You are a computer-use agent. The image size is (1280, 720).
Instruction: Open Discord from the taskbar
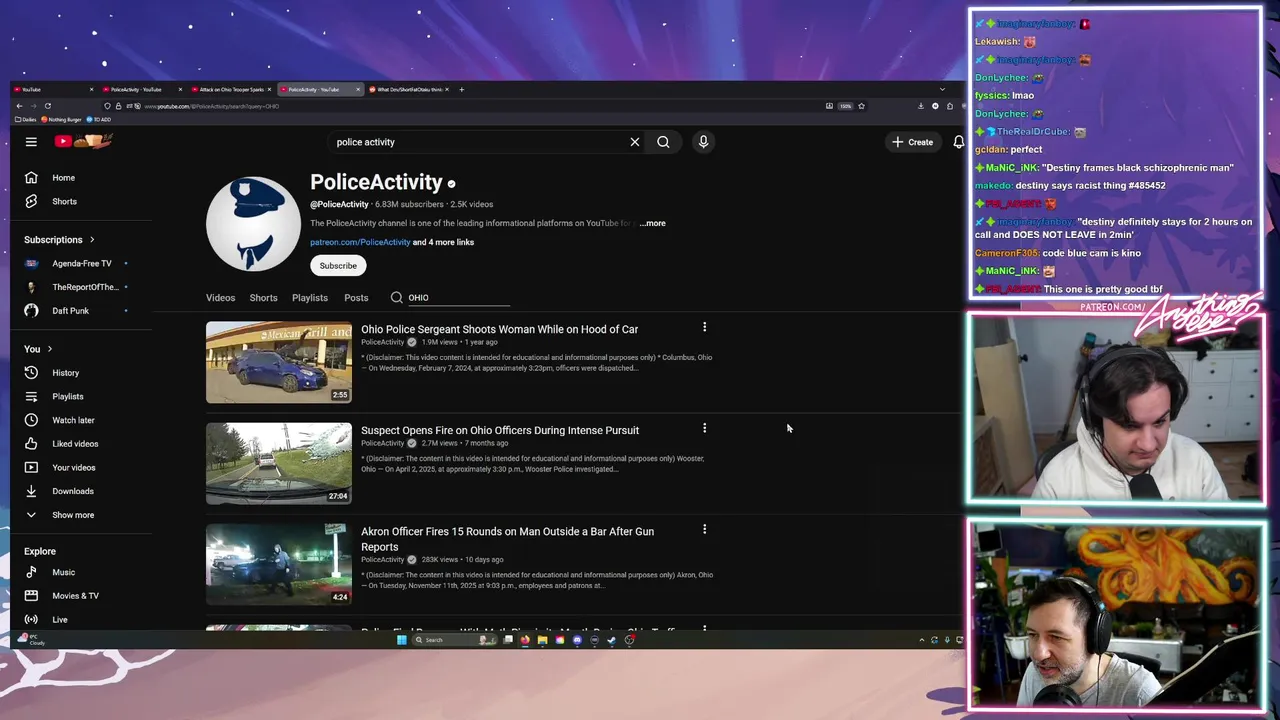point(577,640)
